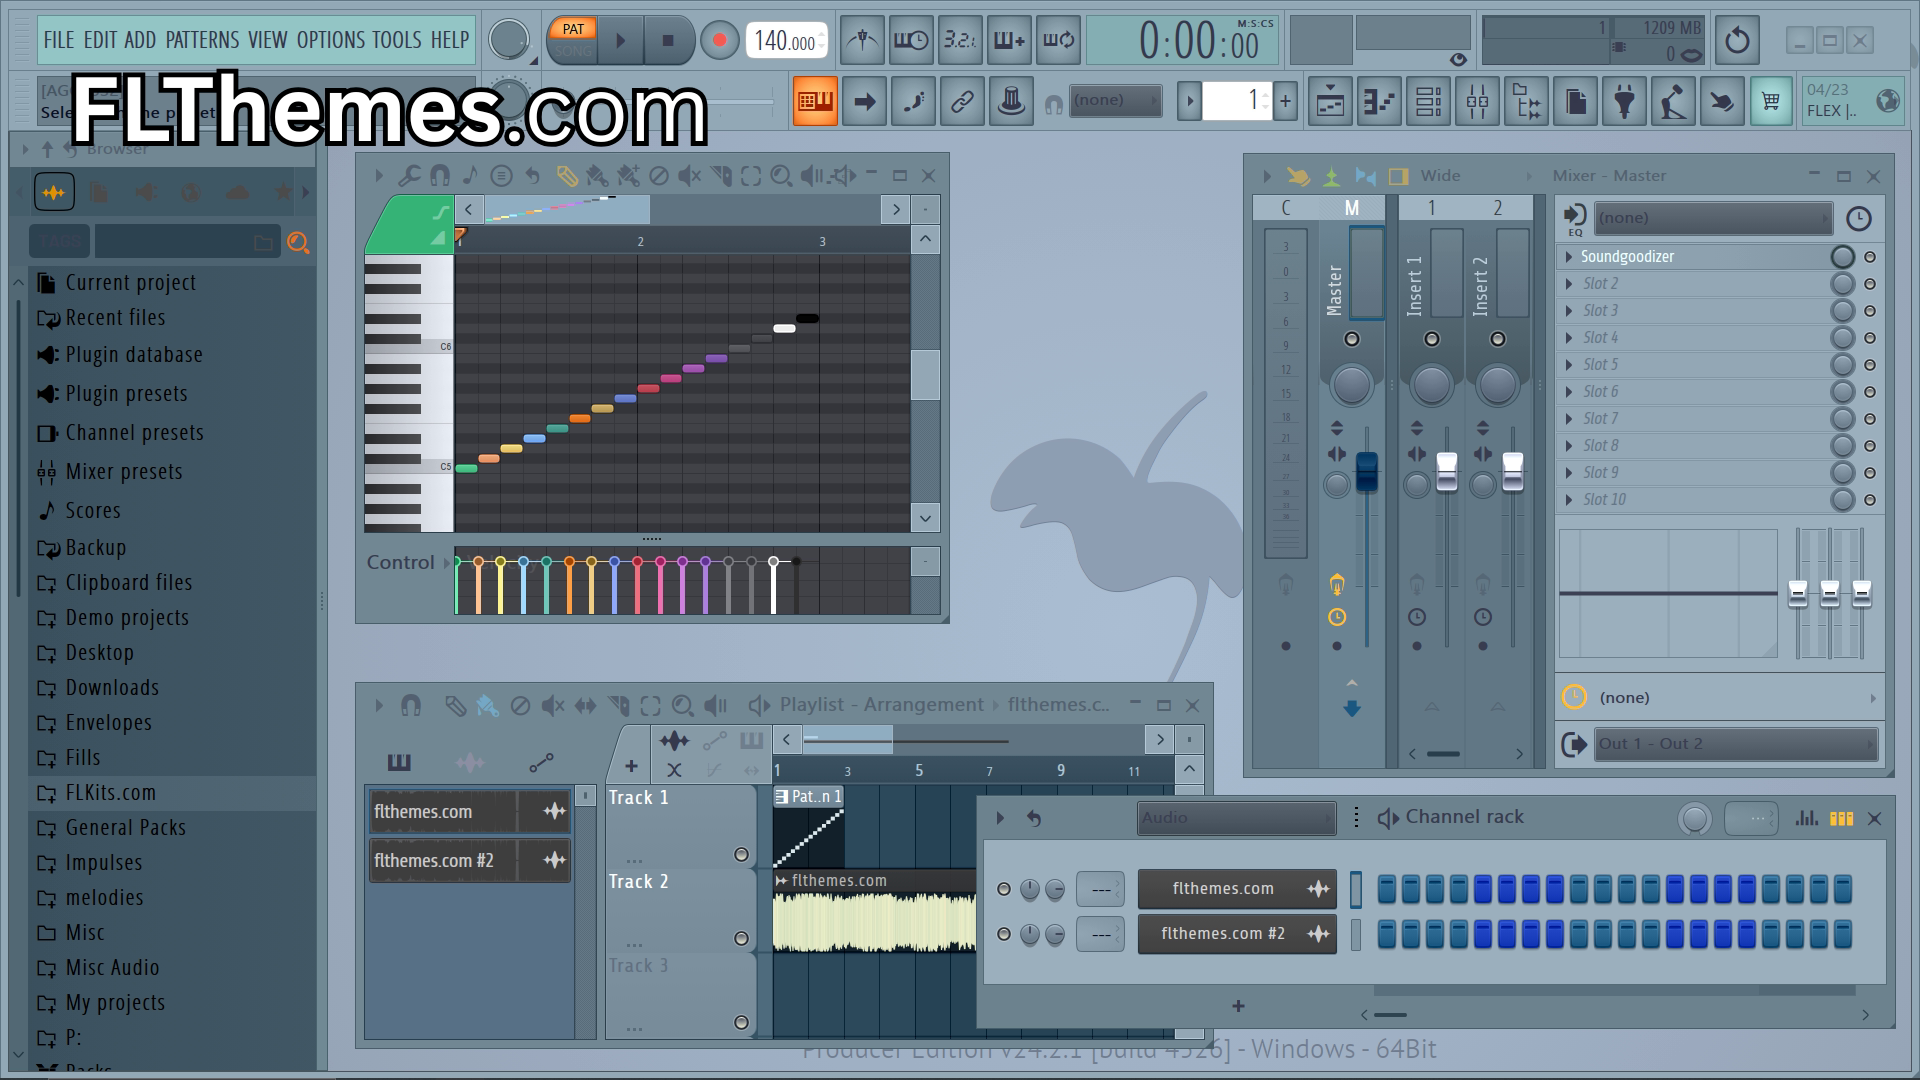Open the Piano roll view from the toolbar

[1379, 101]
